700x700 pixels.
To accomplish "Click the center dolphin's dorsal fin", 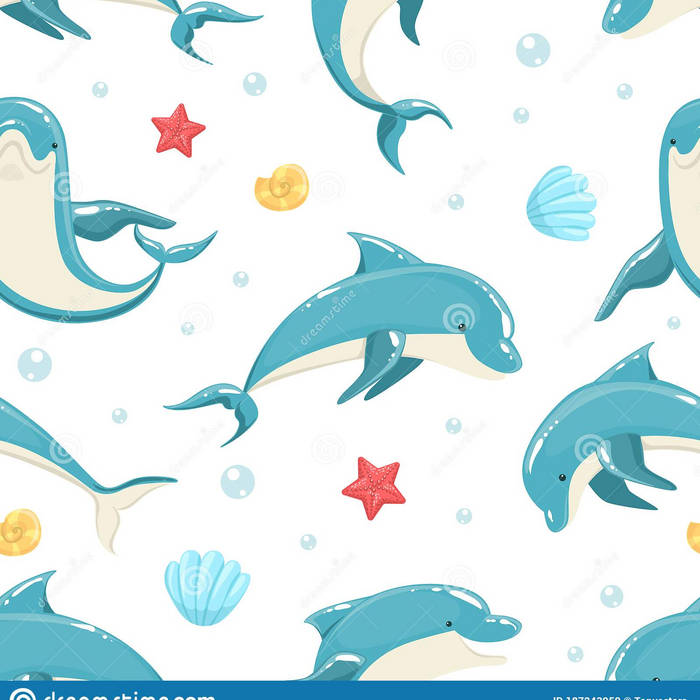I will [x=374, y=254].
